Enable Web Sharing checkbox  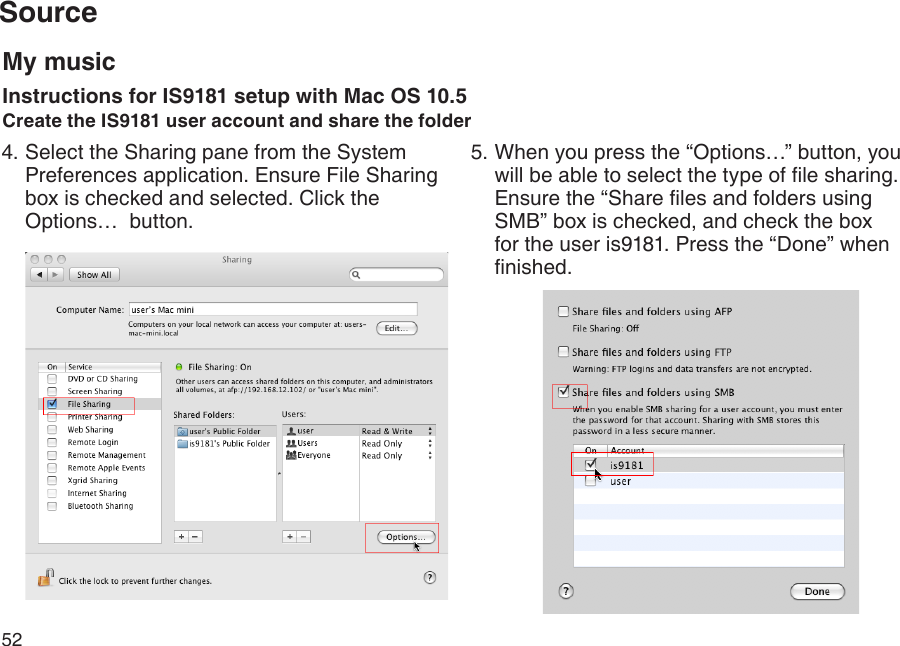click(52, 430)
